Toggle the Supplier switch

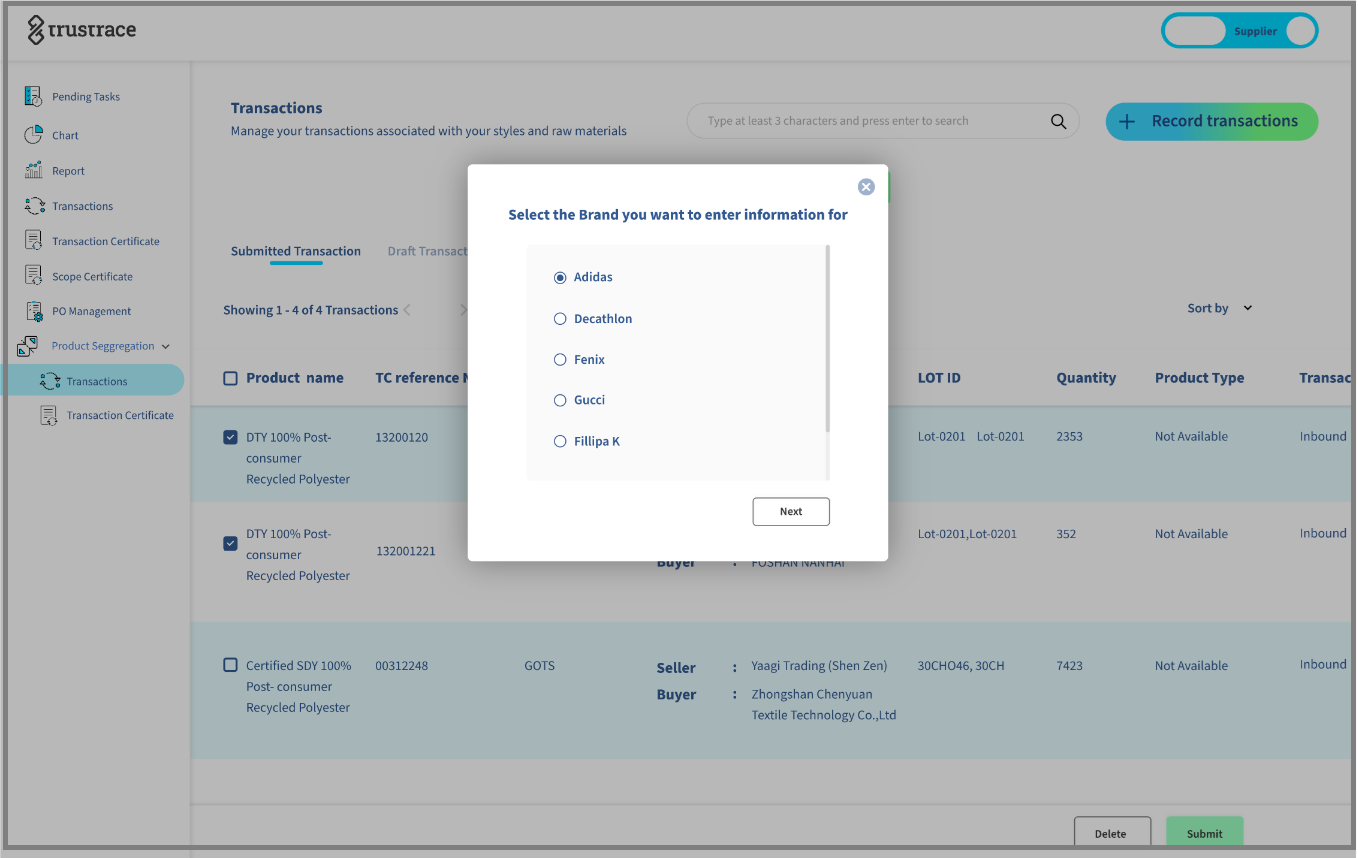[x=1240, y=31]
